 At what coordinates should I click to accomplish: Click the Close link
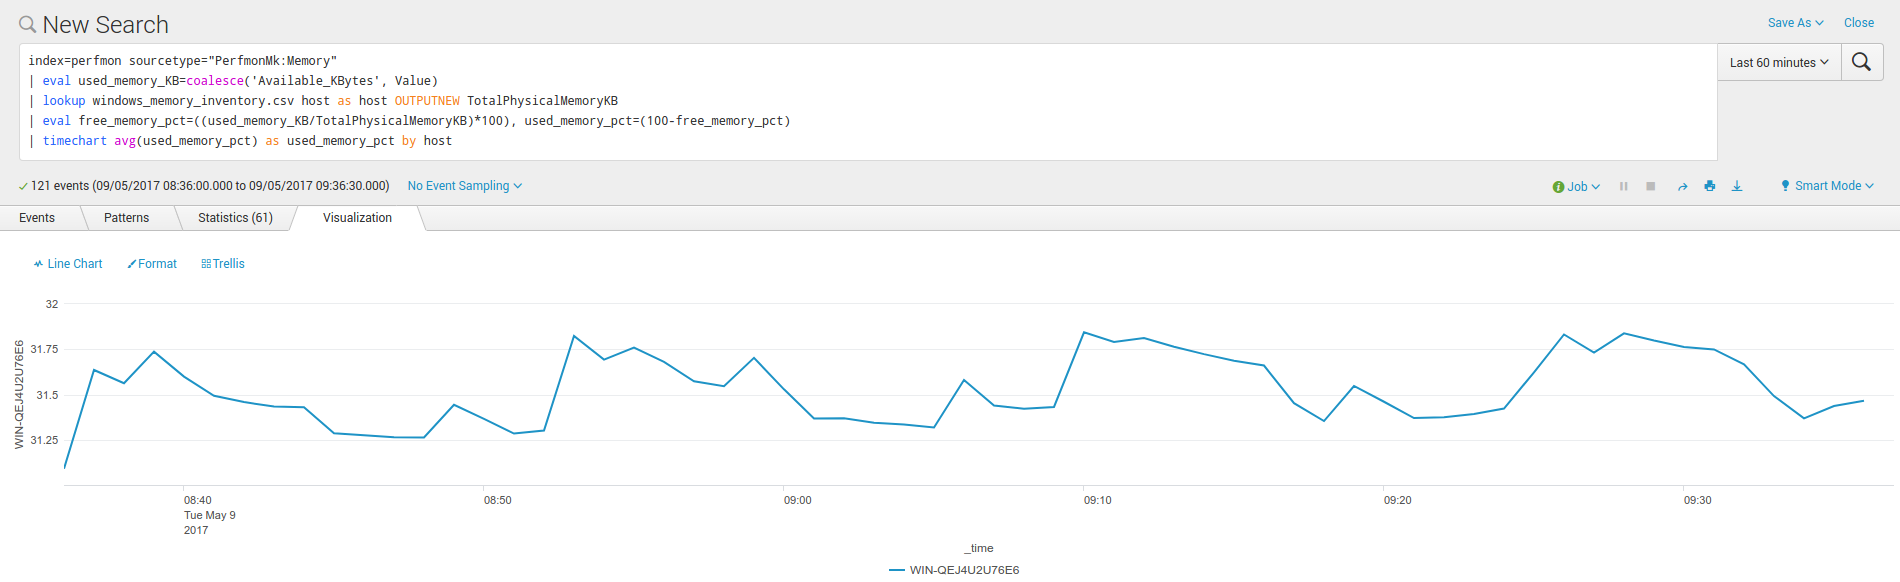tap(1858, 23)
